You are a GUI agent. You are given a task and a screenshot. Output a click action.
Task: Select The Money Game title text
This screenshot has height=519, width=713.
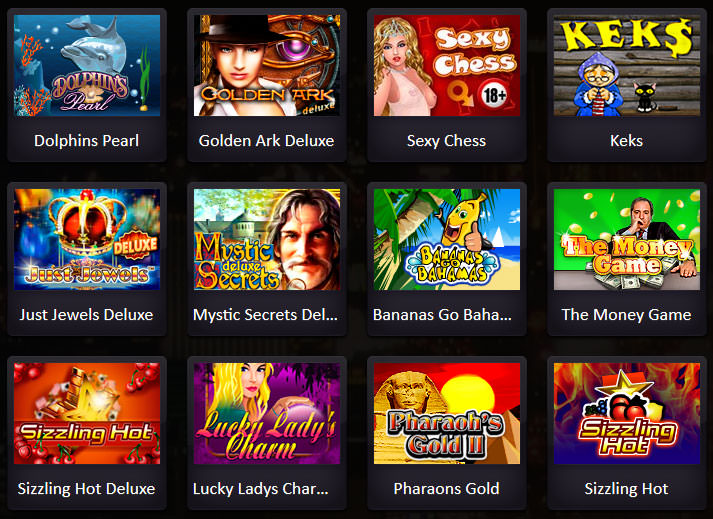click(627, 315)
